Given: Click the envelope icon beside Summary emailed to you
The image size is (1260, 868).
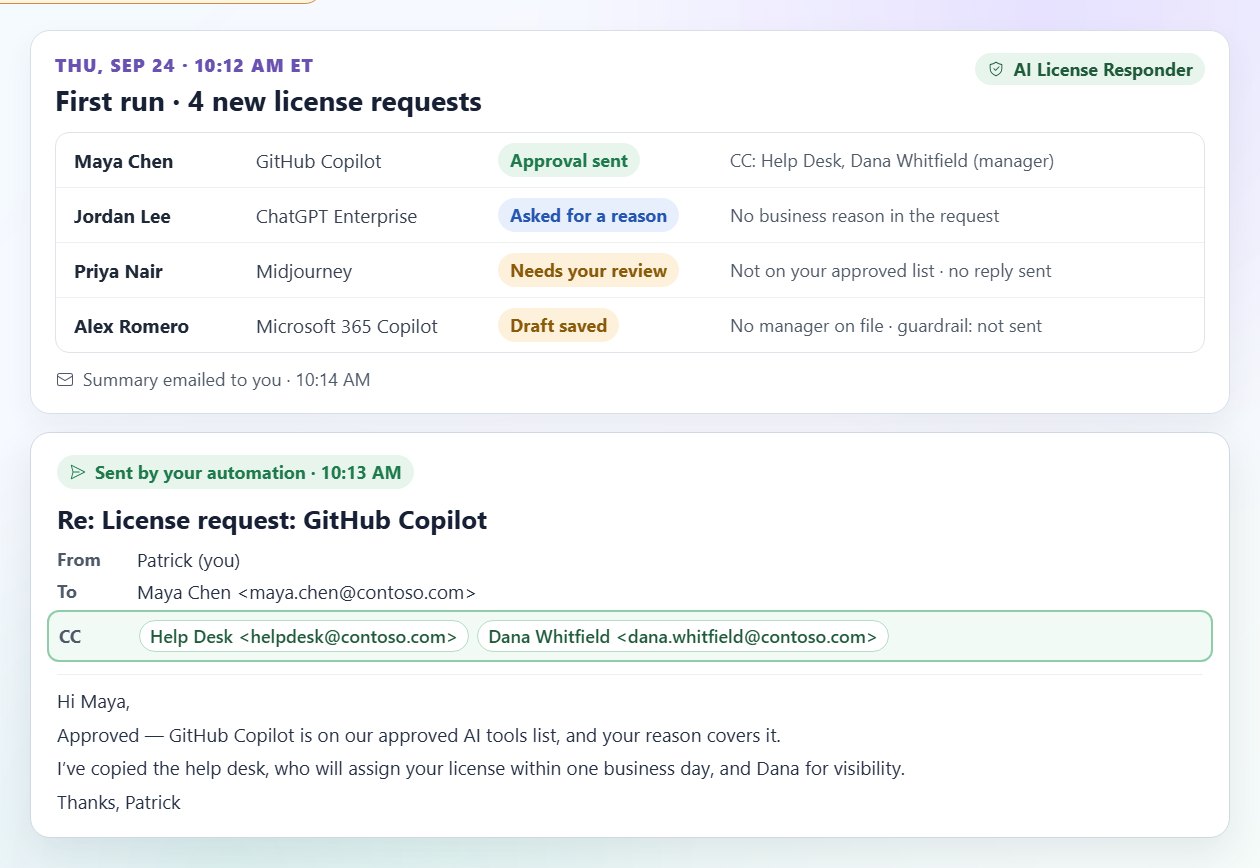Looking at the screenshot, I should point(65,380).
